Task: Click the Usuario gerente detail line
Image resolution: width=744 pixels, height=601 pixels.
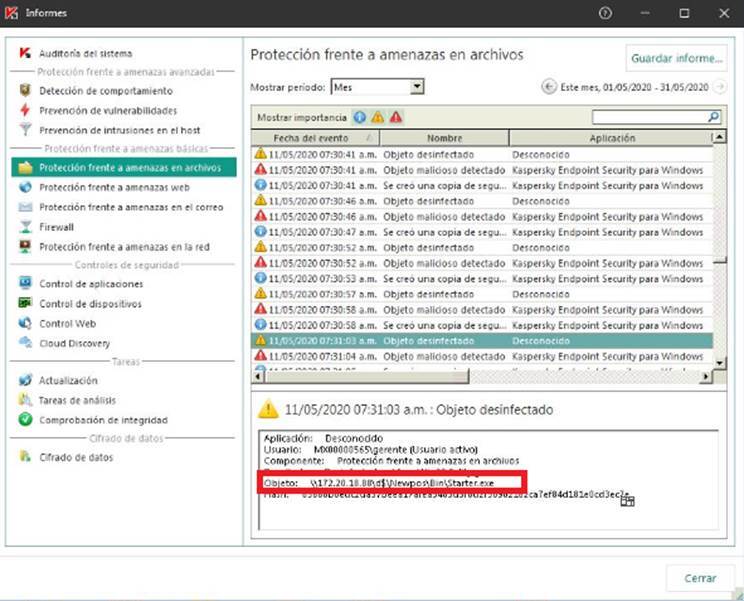Action: (x=371, y=449)
